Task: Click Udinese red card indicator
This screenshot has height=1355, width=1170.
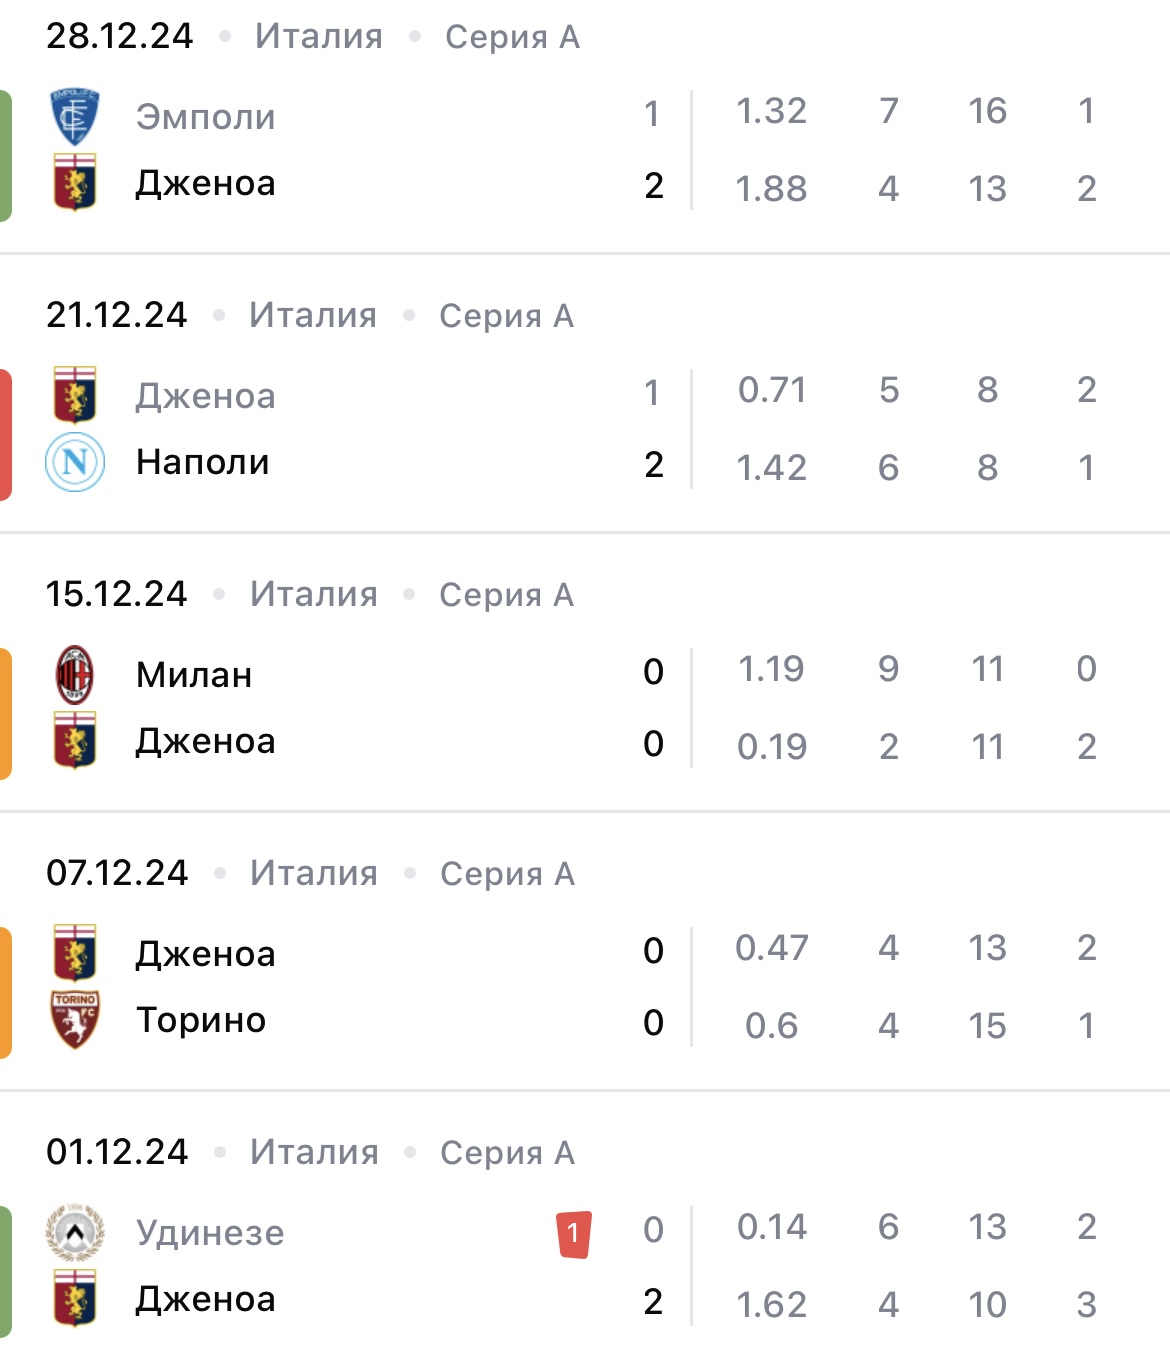Action: (574, 1233)
